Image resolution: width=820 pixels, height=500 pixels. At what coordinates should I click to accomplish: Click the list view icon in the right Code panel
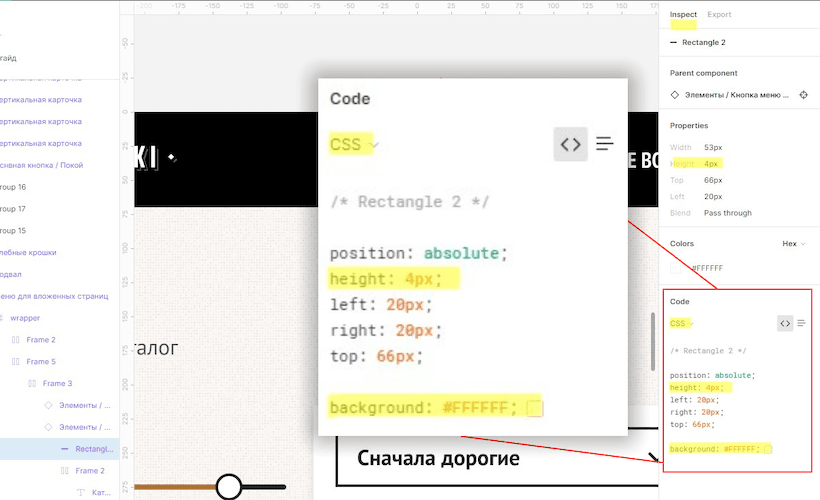tap(801, 323)
